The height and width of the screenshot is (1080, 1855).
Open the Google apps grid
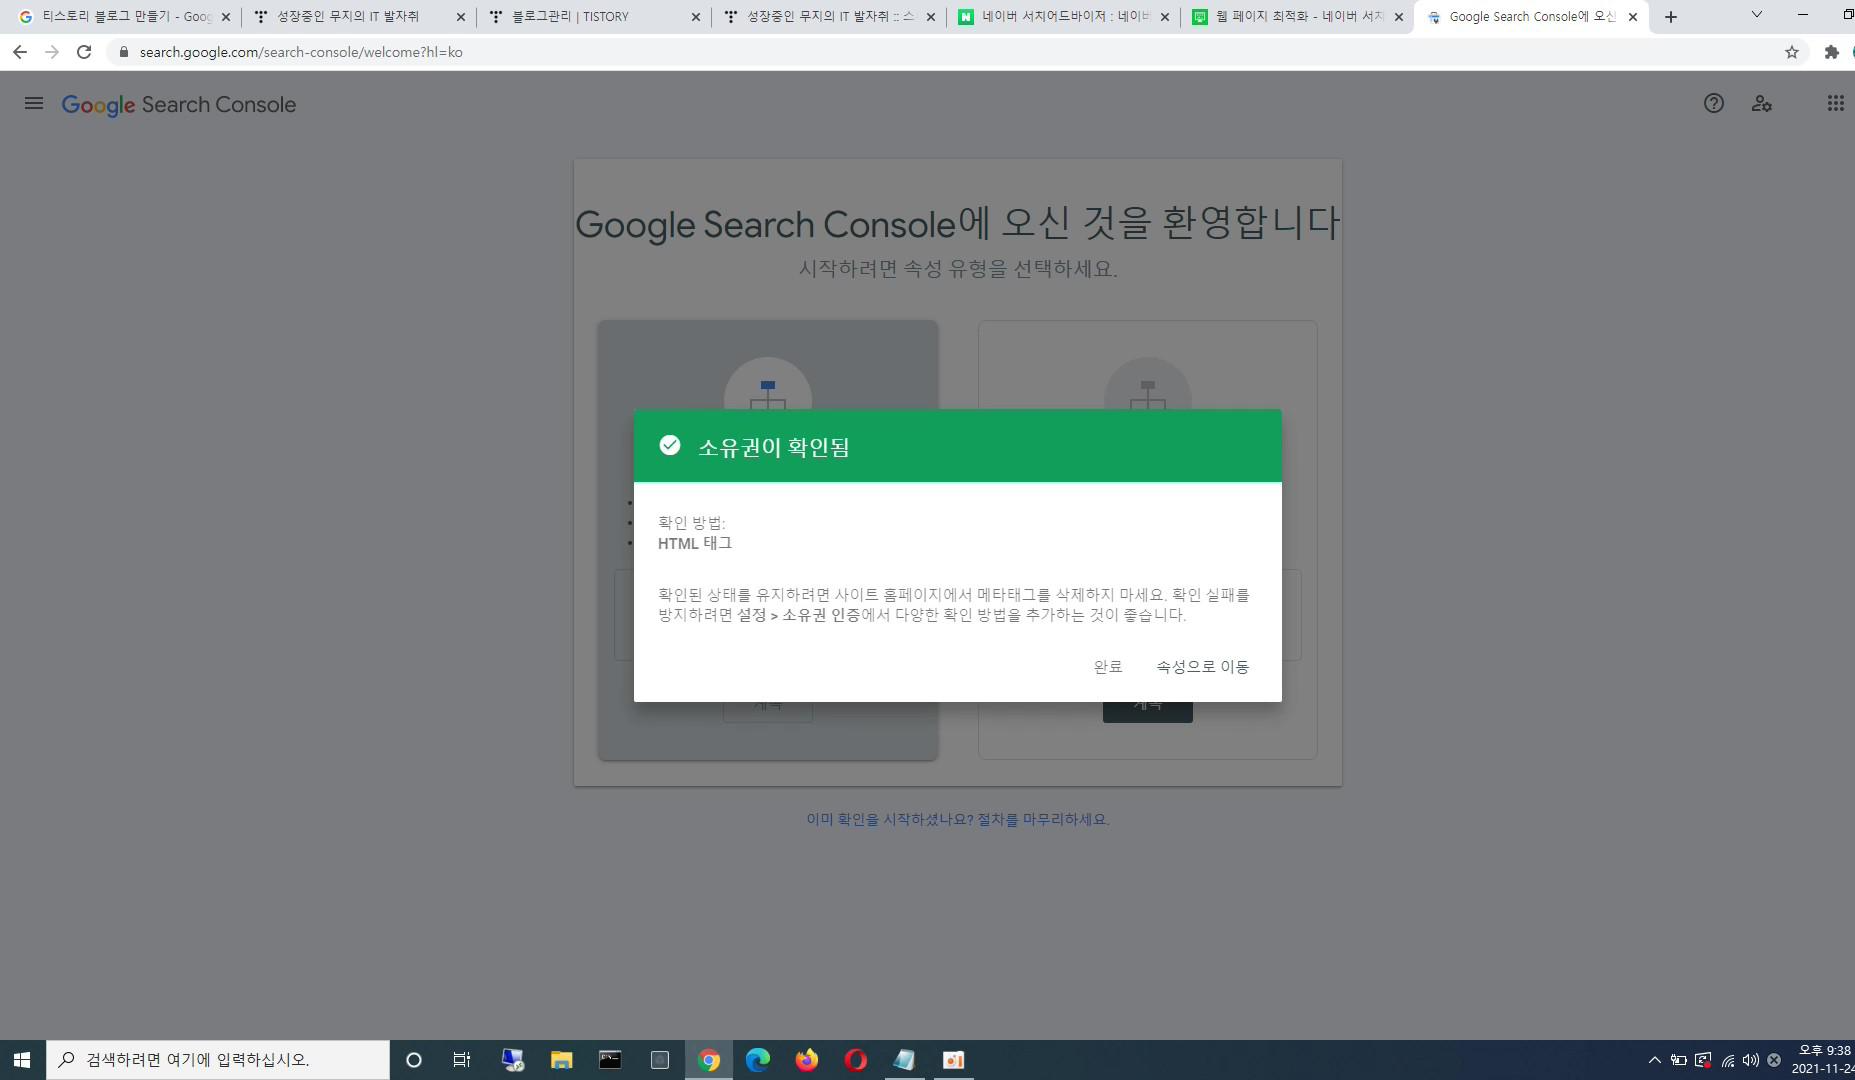pos(1836,103)
